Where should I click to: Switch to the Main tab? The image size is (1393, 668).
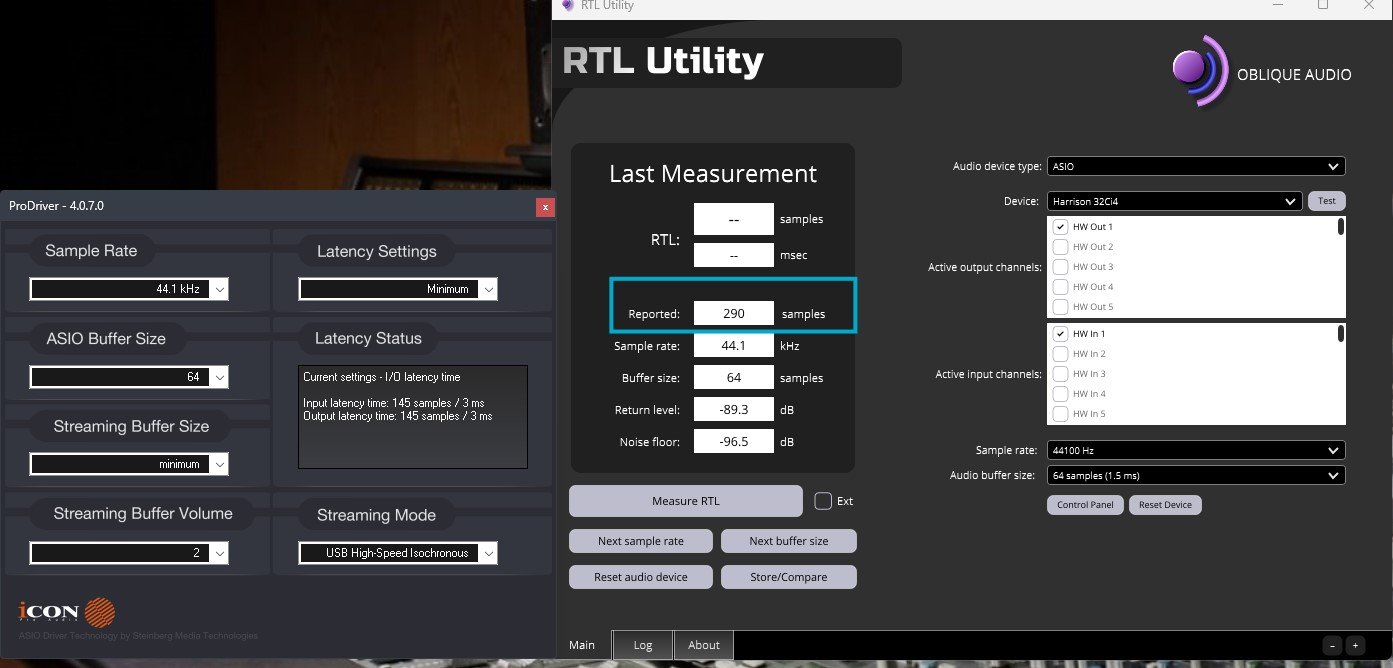[582, 645]
